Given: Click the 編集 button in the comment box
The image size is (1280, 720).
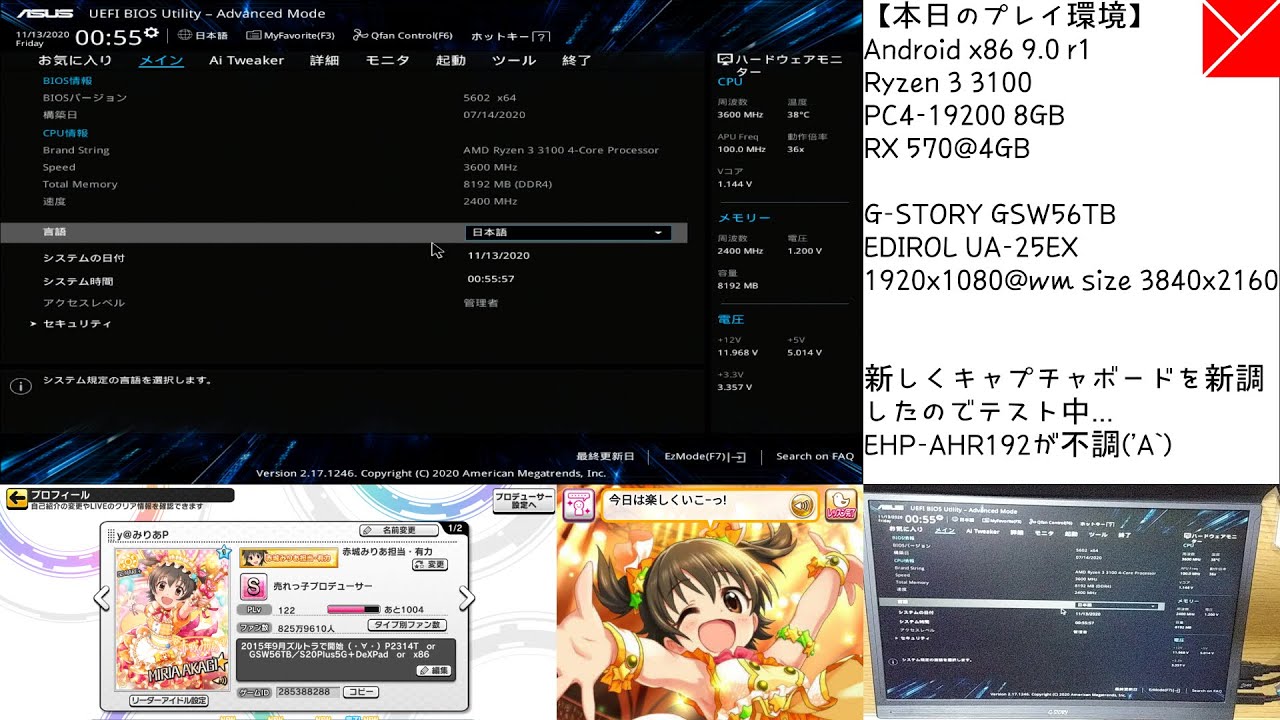Looking at the screenshot, I should click(x=432, y=670).
